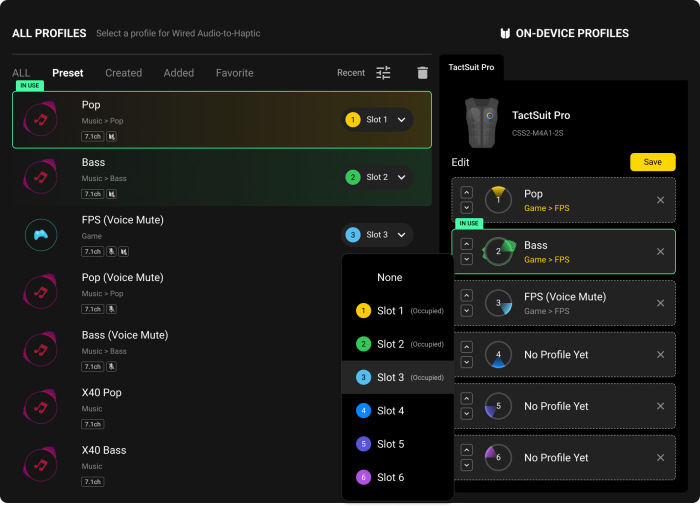Move slot 4 entry up
The width and height of the screenshot is (700, 506).
467,347
